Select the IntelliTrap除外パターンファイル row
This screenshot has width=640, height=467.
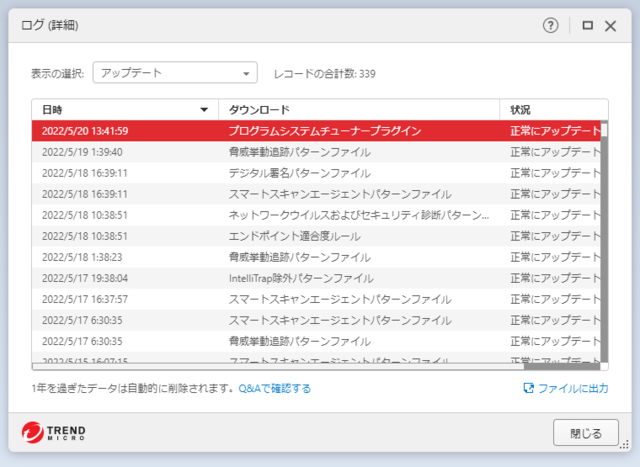click(316, 278)
